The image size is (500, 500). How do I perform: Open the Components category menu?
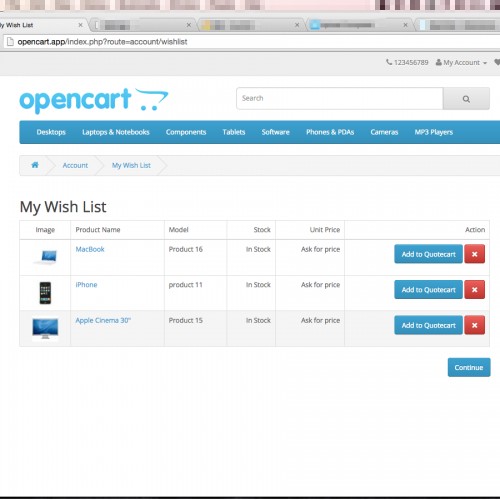pyautogui.click(x=186, y=132)
